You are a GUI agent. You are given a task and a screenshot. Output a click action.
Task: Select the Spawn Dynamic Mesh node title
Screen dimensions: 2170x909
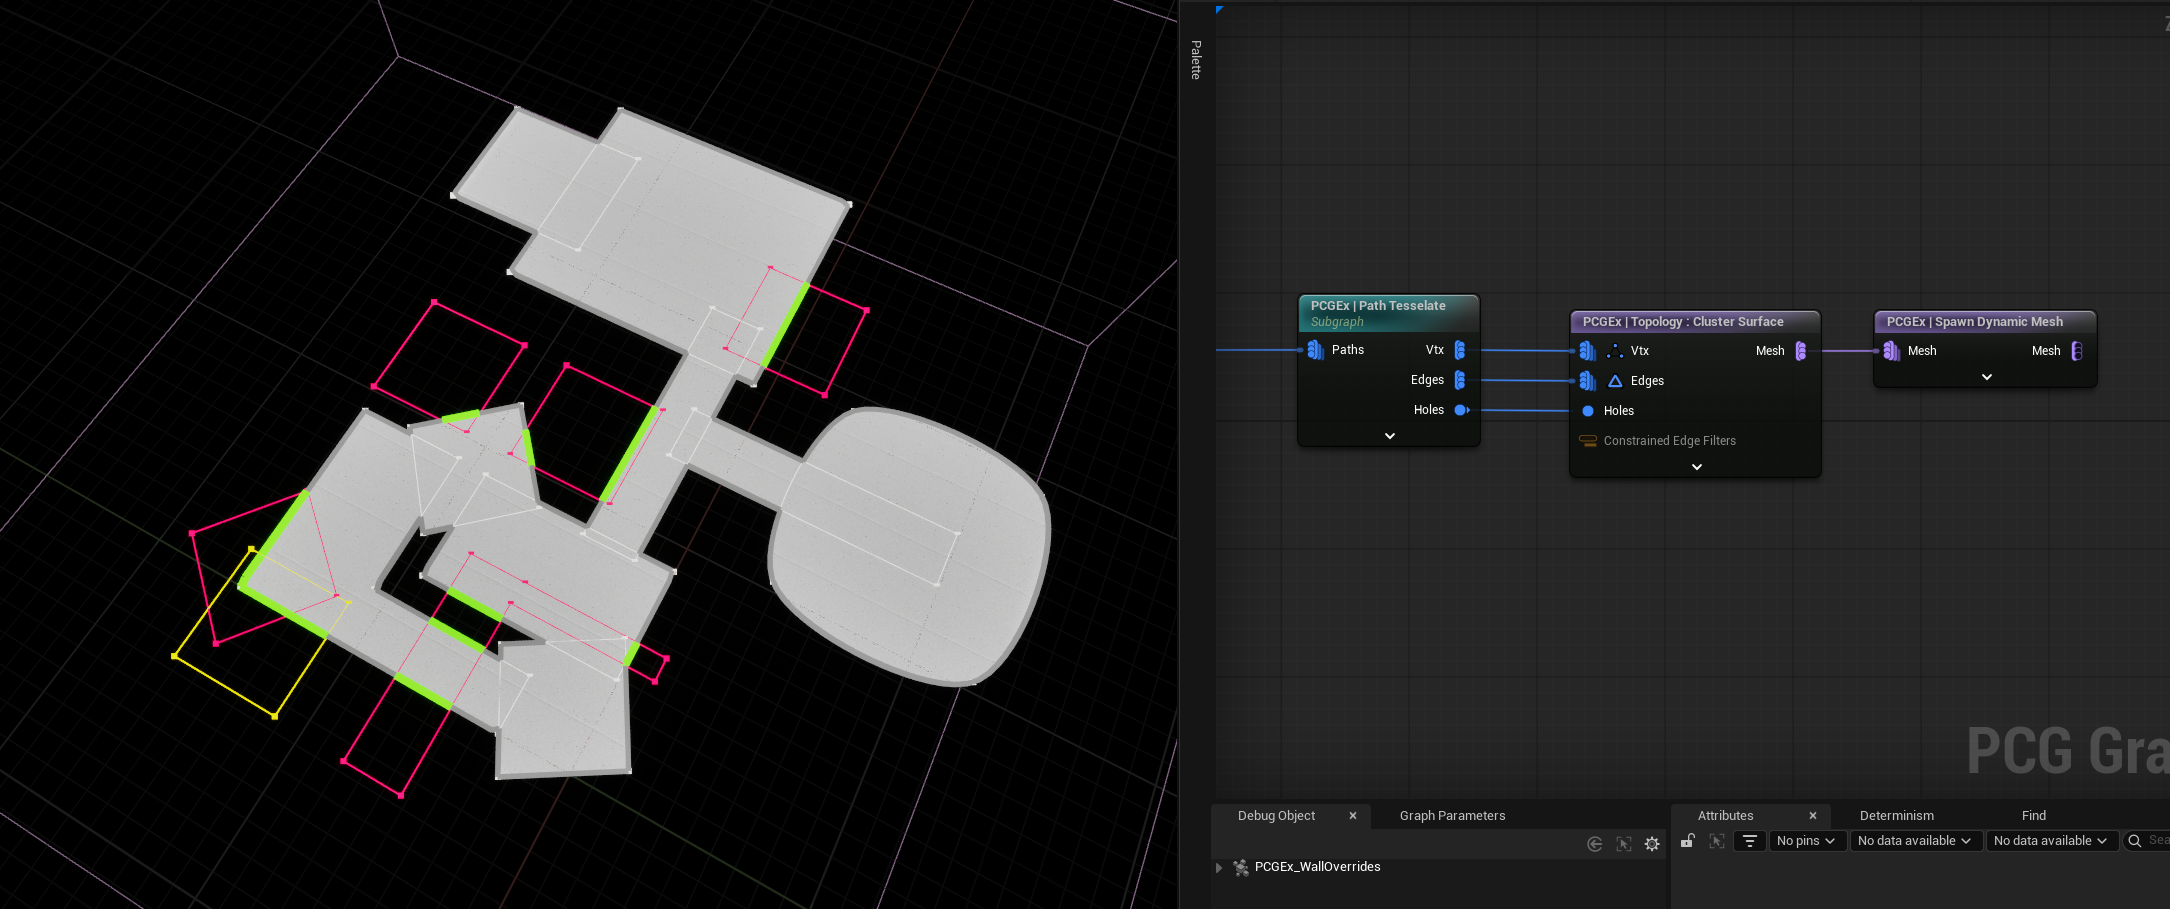tap(1974, 322)
